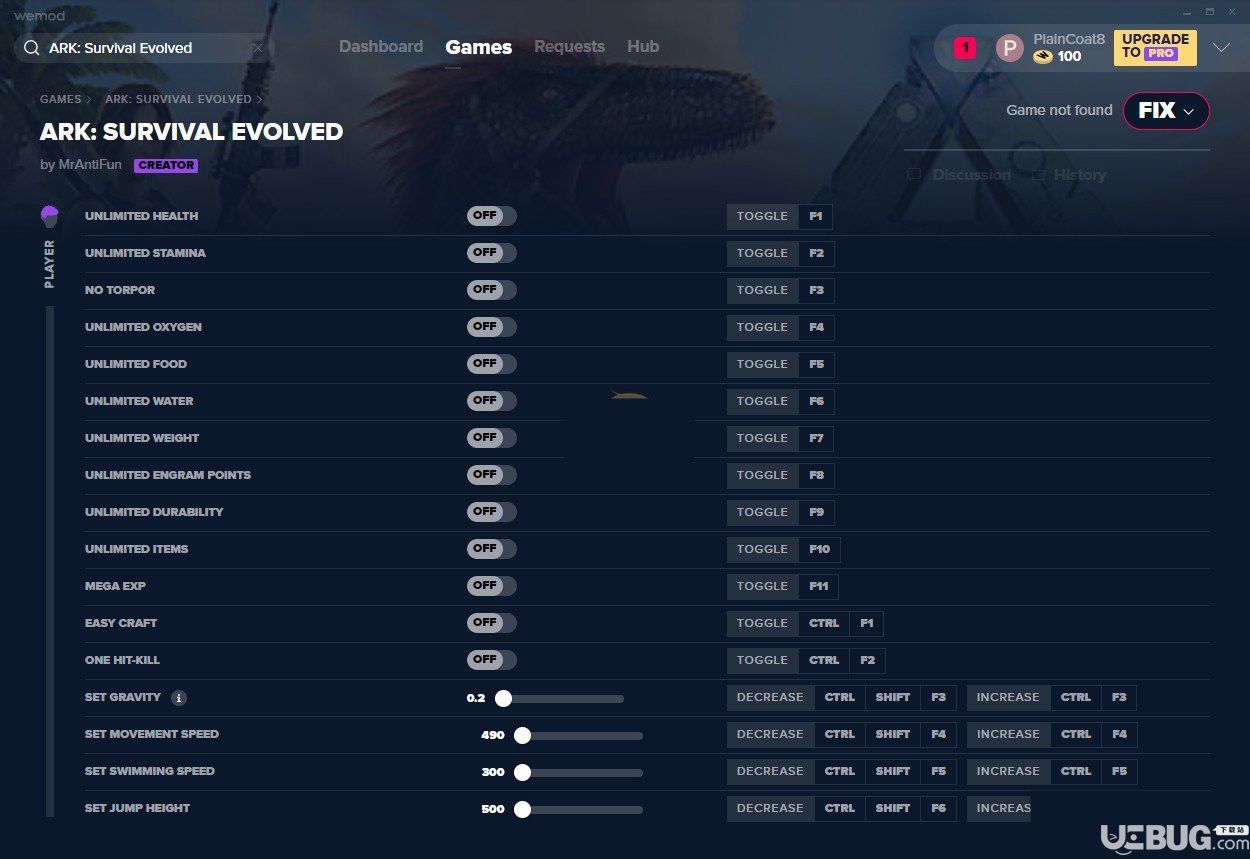
Task: Toggle Unlimited Weight switch
Action: pos(491,438)
